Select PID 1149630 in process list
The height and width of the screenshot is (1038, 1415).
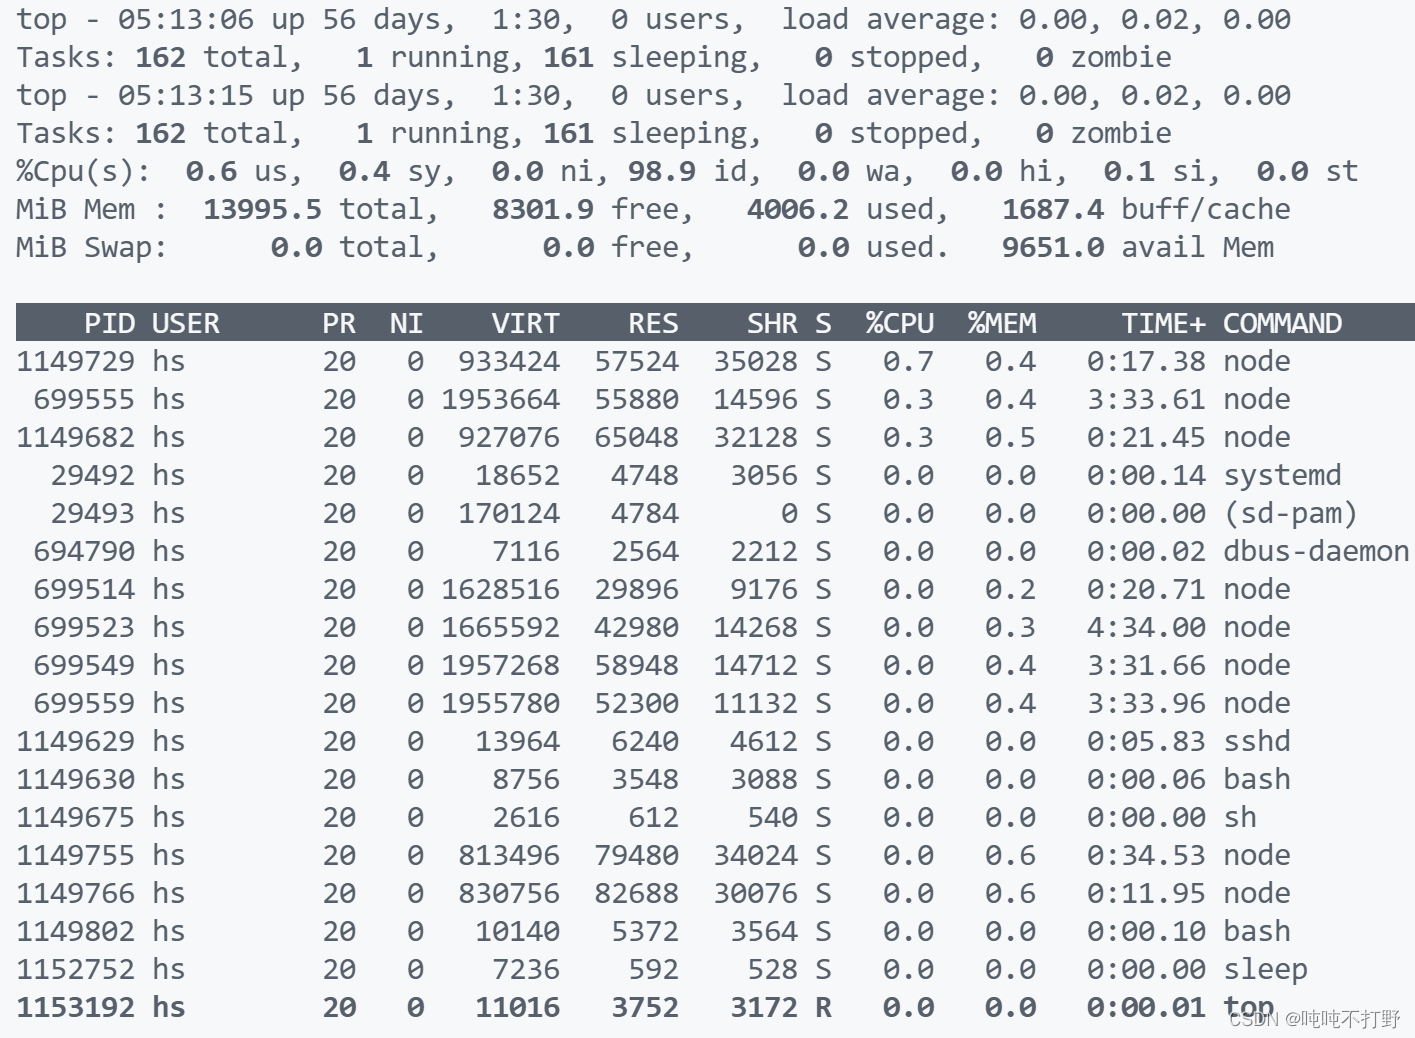tap(75, 779)
